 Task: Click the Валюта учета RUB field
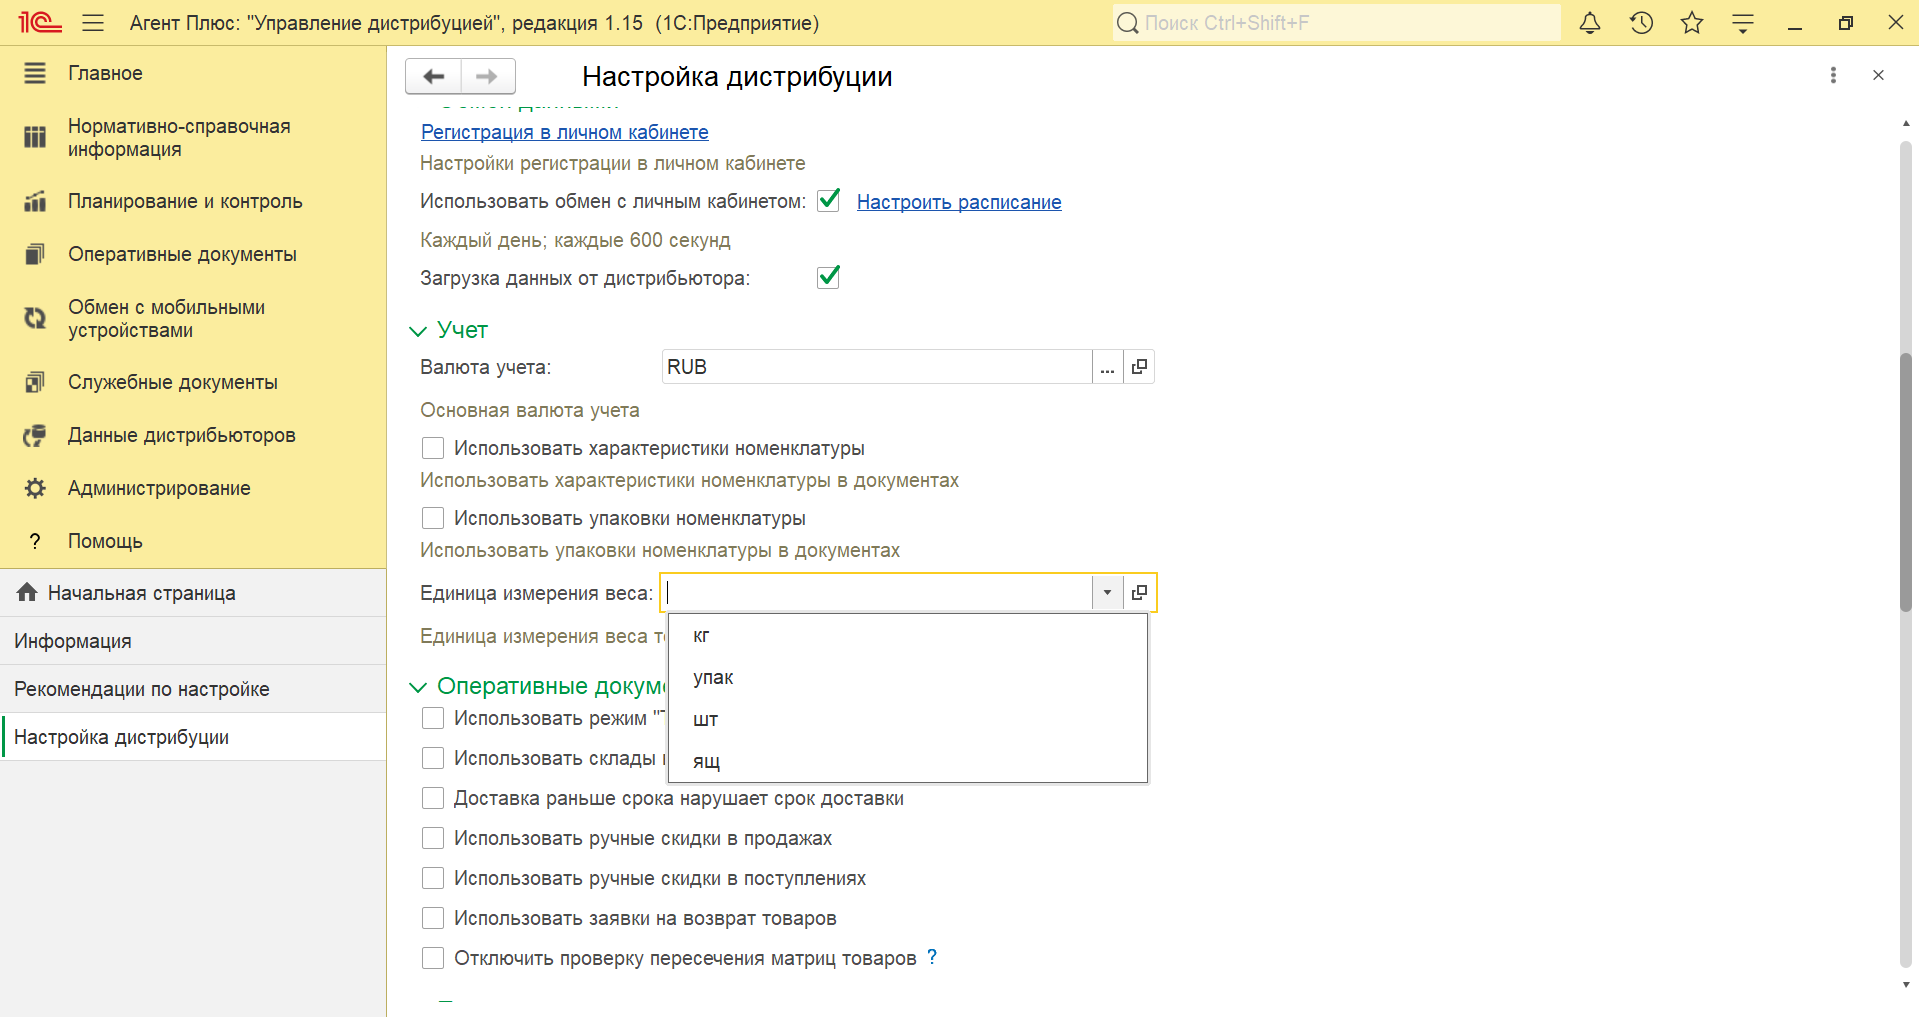tap(876, 367)
